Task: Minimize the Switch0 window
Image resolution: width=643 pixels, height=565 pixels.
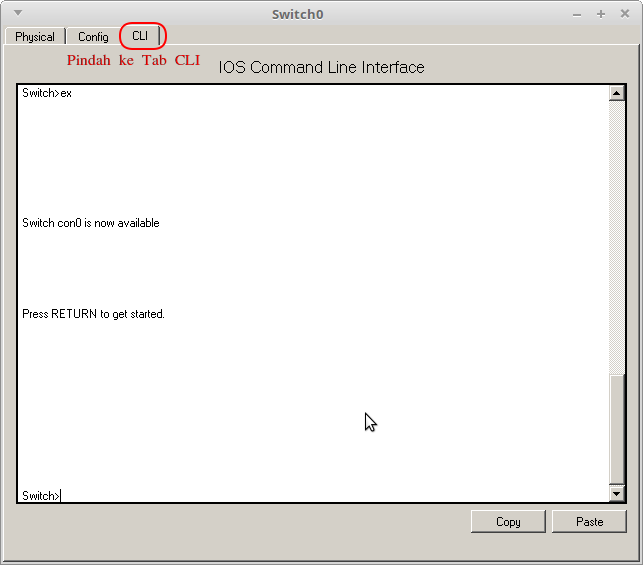Action: point(577,15)
